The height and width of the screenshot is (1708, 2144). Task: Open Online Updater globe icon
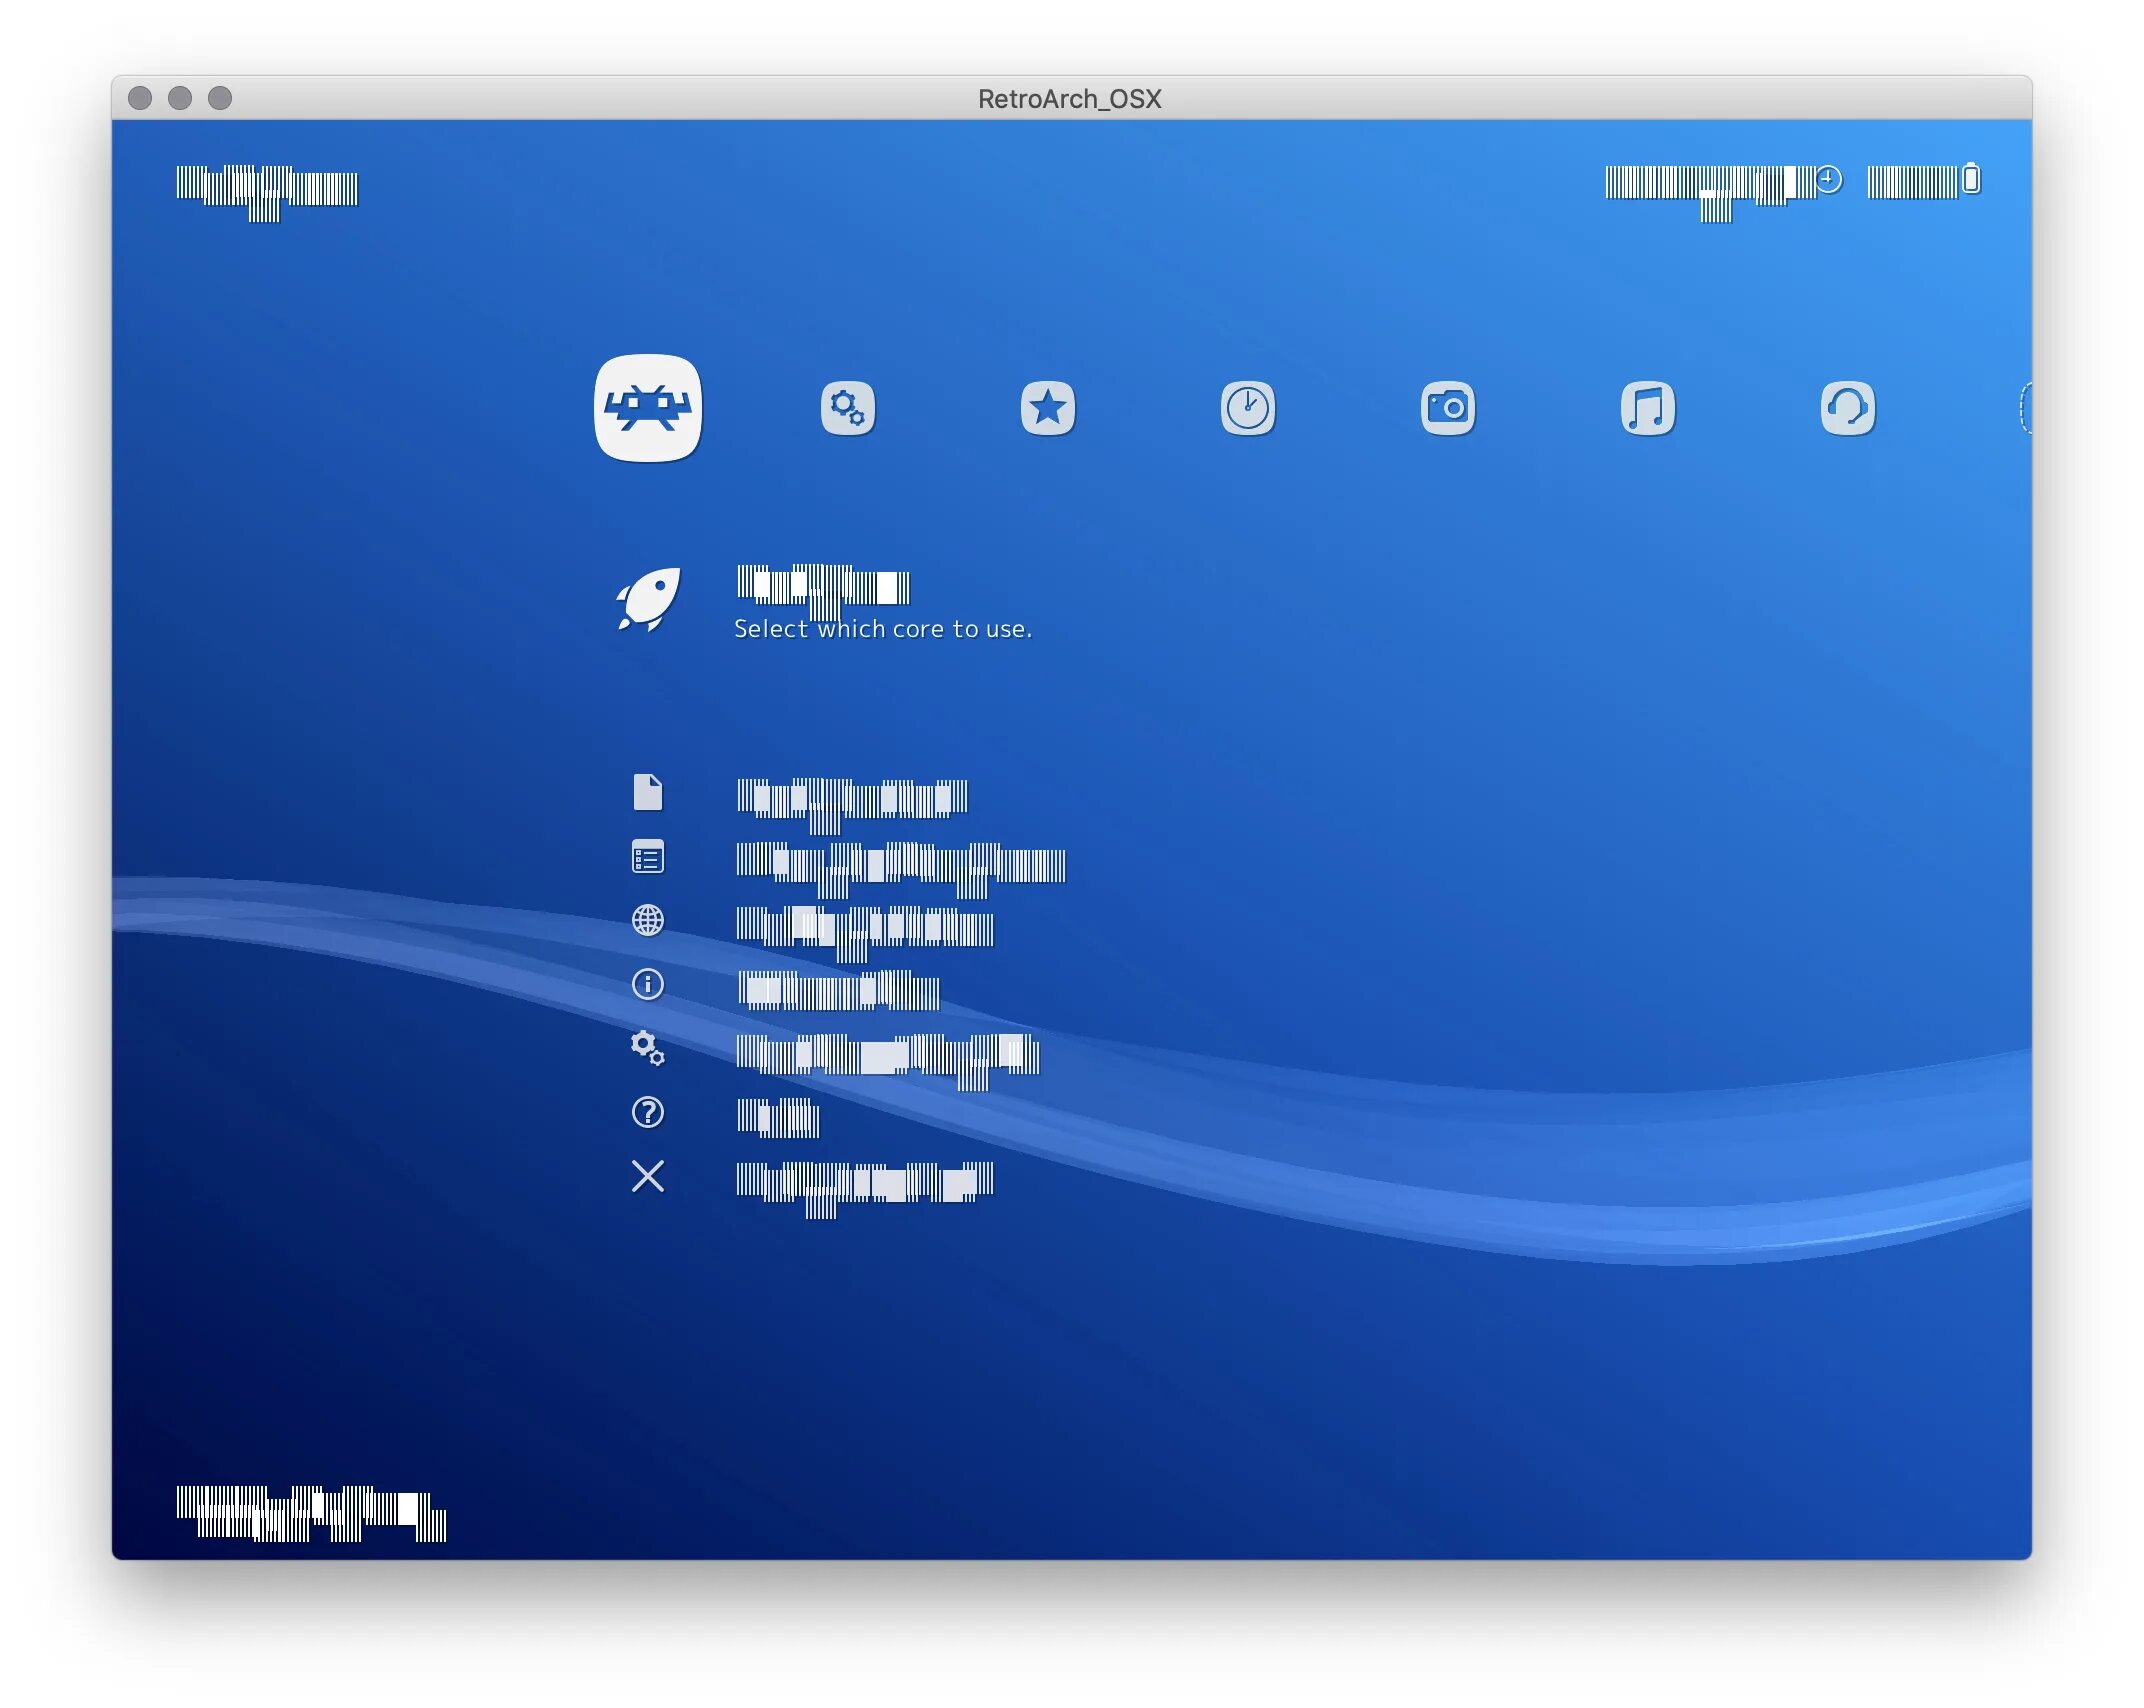[648, 920]
